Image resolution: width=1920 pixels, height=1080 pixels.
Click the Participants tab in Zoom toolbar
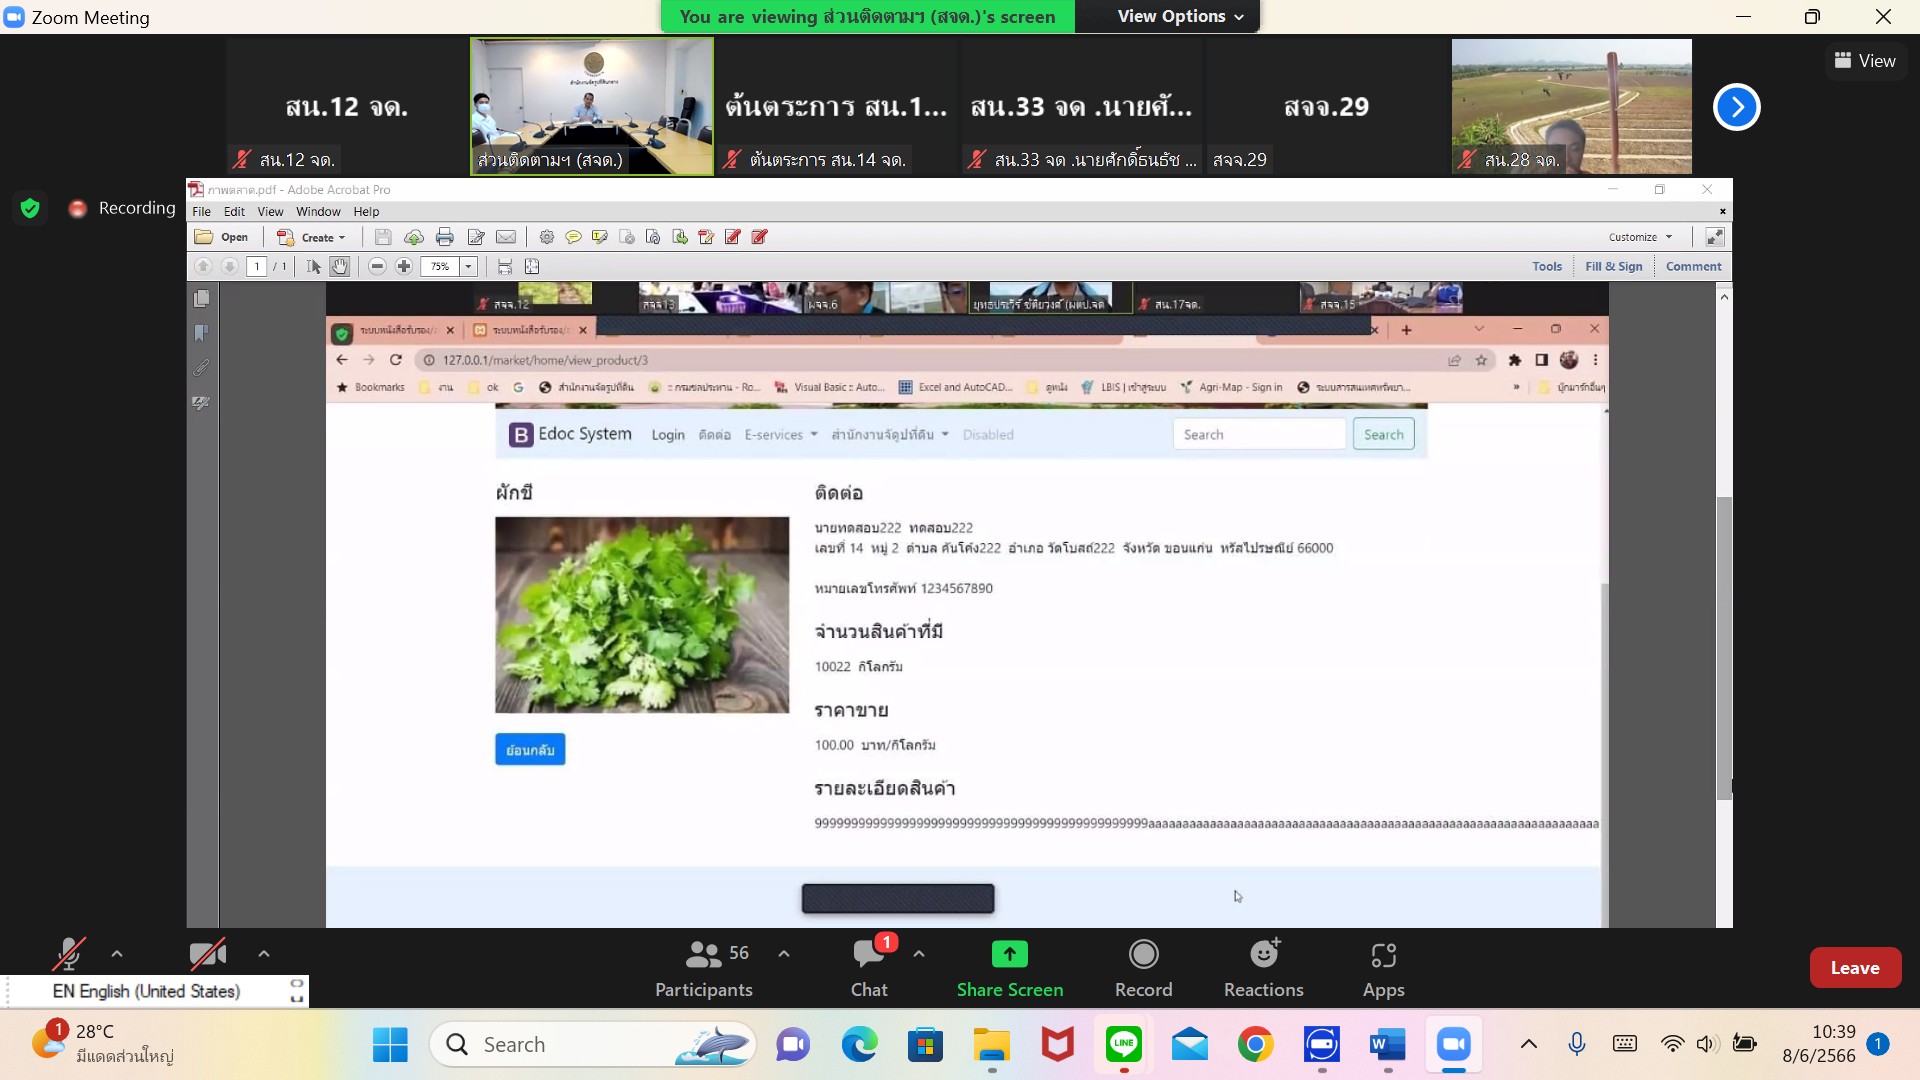point(703,967)
